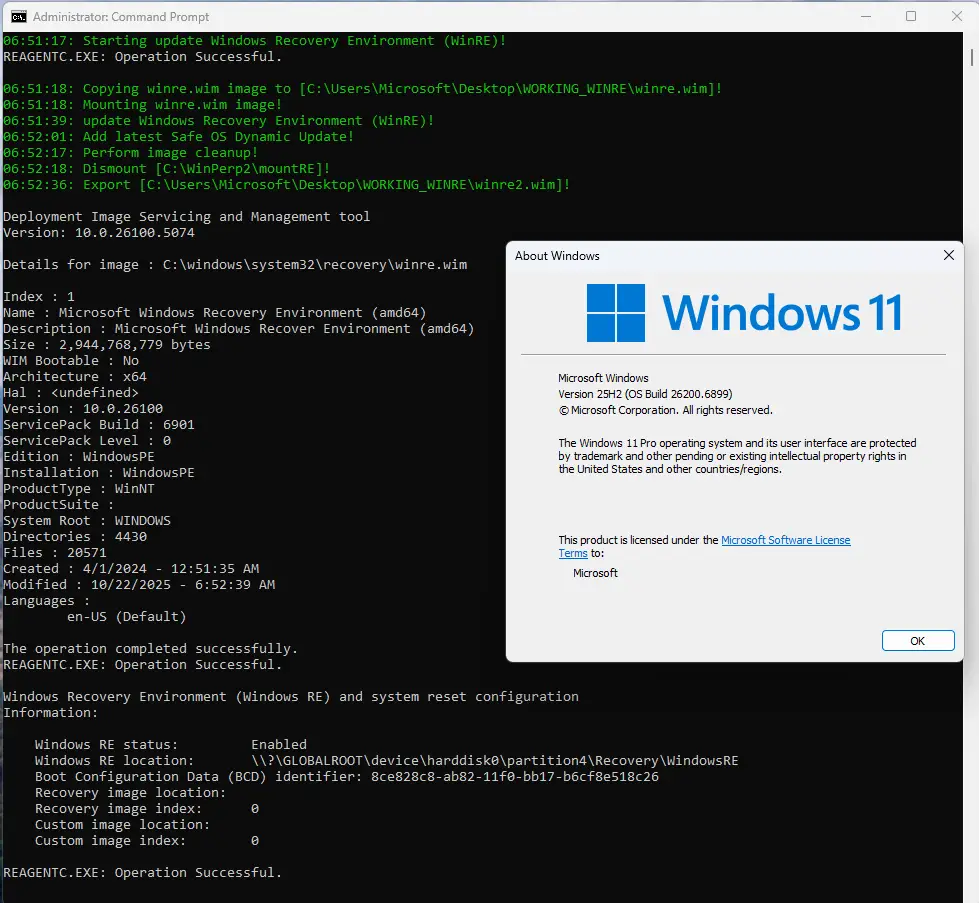Screen dimensions: 979x903
Task: Click the 'System Root : WINDOWS' line
Action: 87,521
